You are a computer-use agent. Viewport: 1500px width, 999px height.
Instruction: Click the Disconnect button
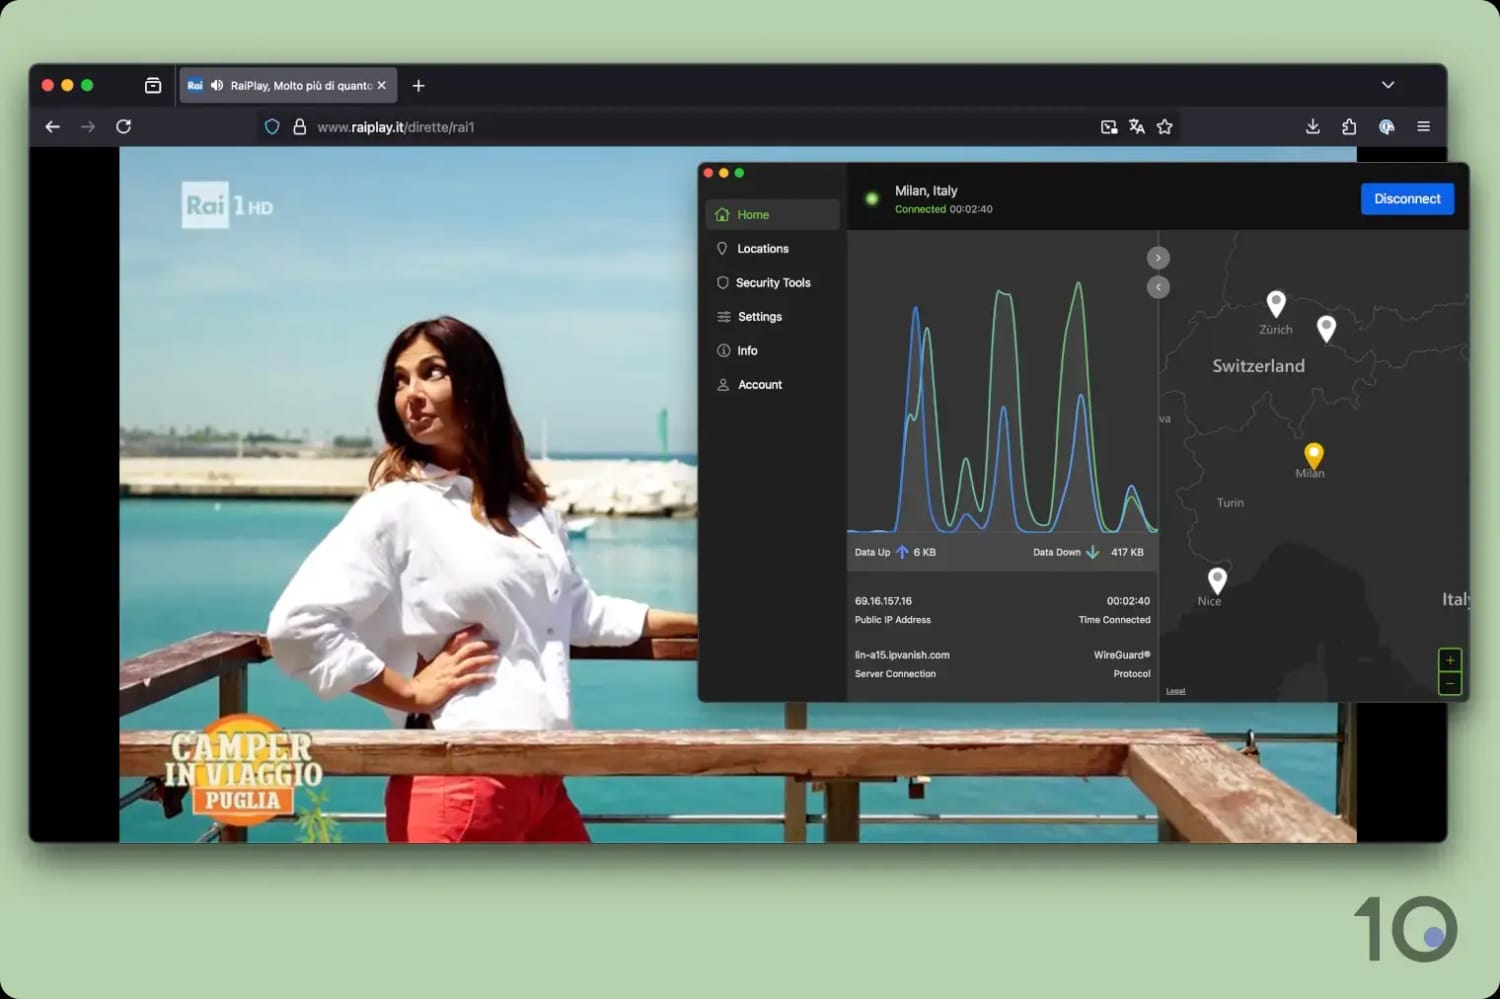1407,199
